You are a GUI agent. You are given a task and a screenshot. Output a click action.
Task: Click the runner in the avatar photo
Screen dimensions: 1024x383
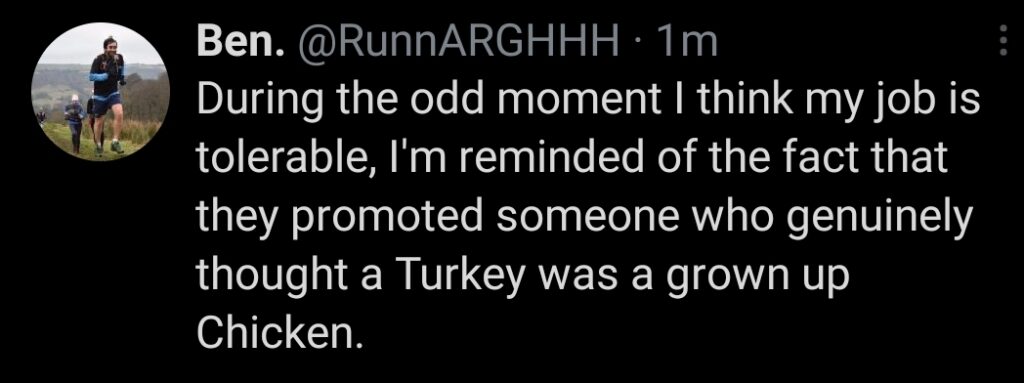point(107,93)
